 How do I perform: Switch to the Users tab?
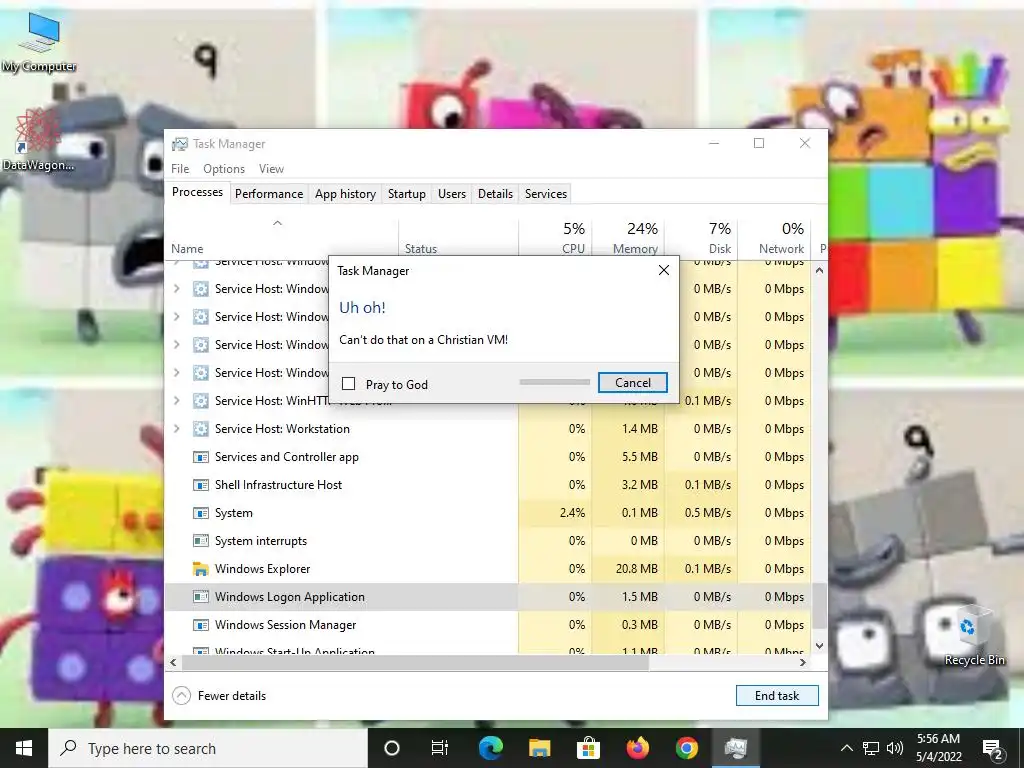click(x=452, y=194)
